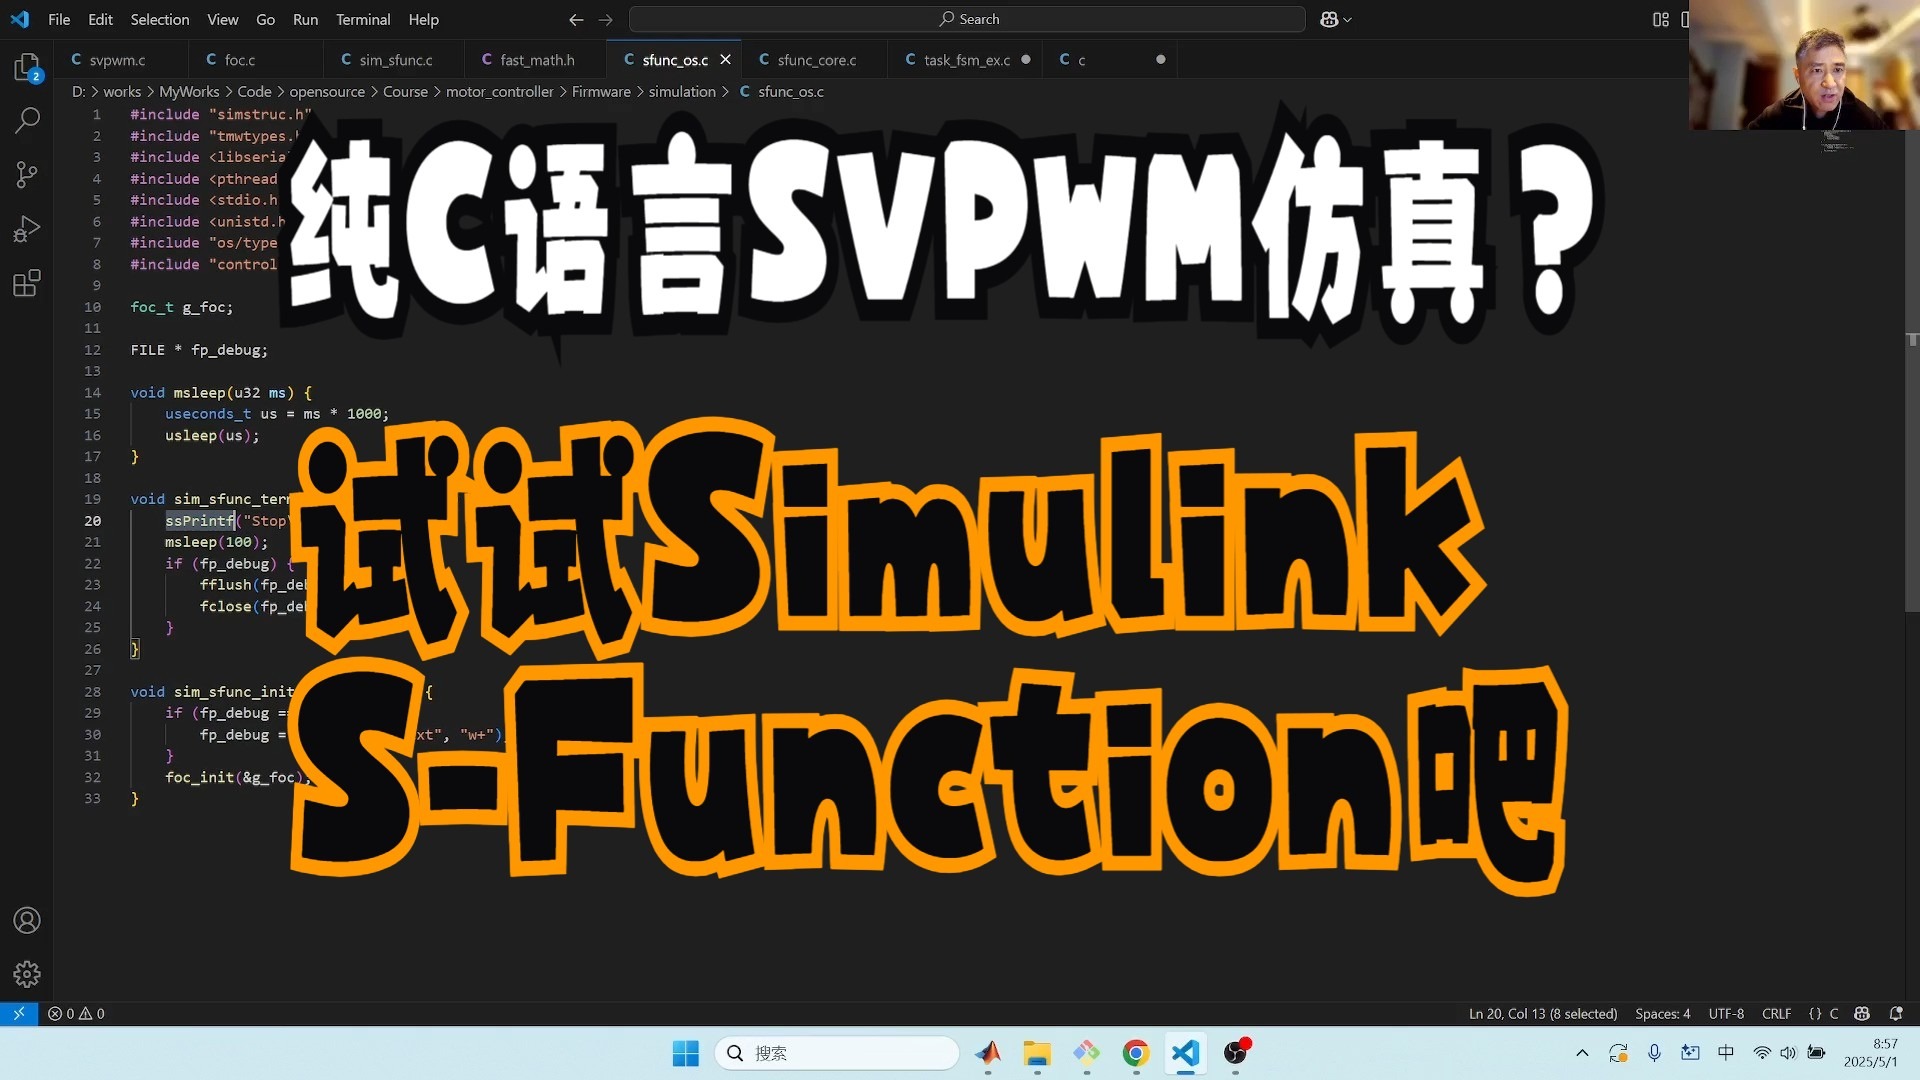Close the sfunc_os.c tab
Image resolution: width=1920 pixels, height=1080 pixels.
(x=725, y=60)
